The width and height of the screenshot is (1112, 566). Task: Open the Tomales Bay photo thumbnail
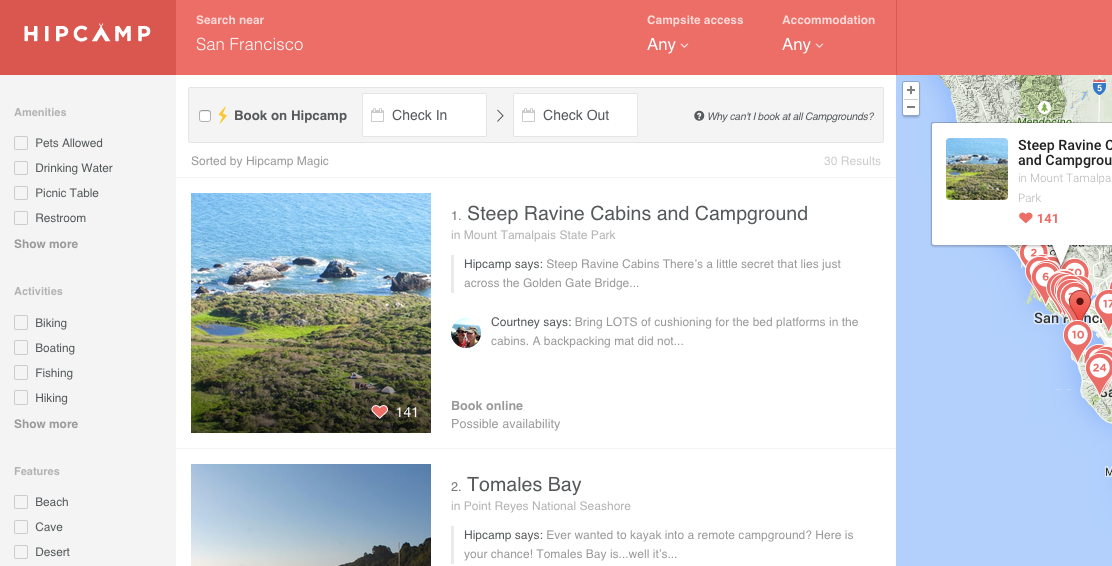click(x=311, y=515)
